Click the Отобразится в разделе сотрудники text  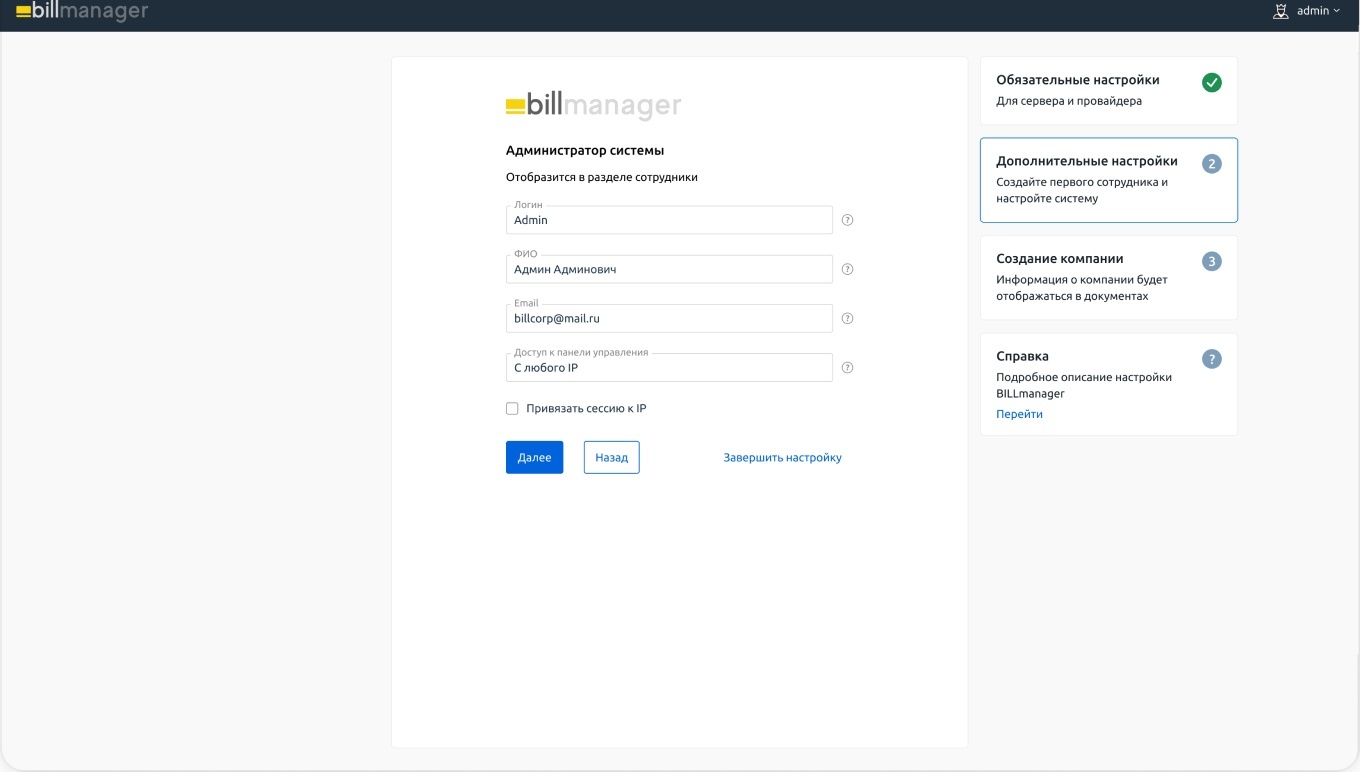coord(602,177)
